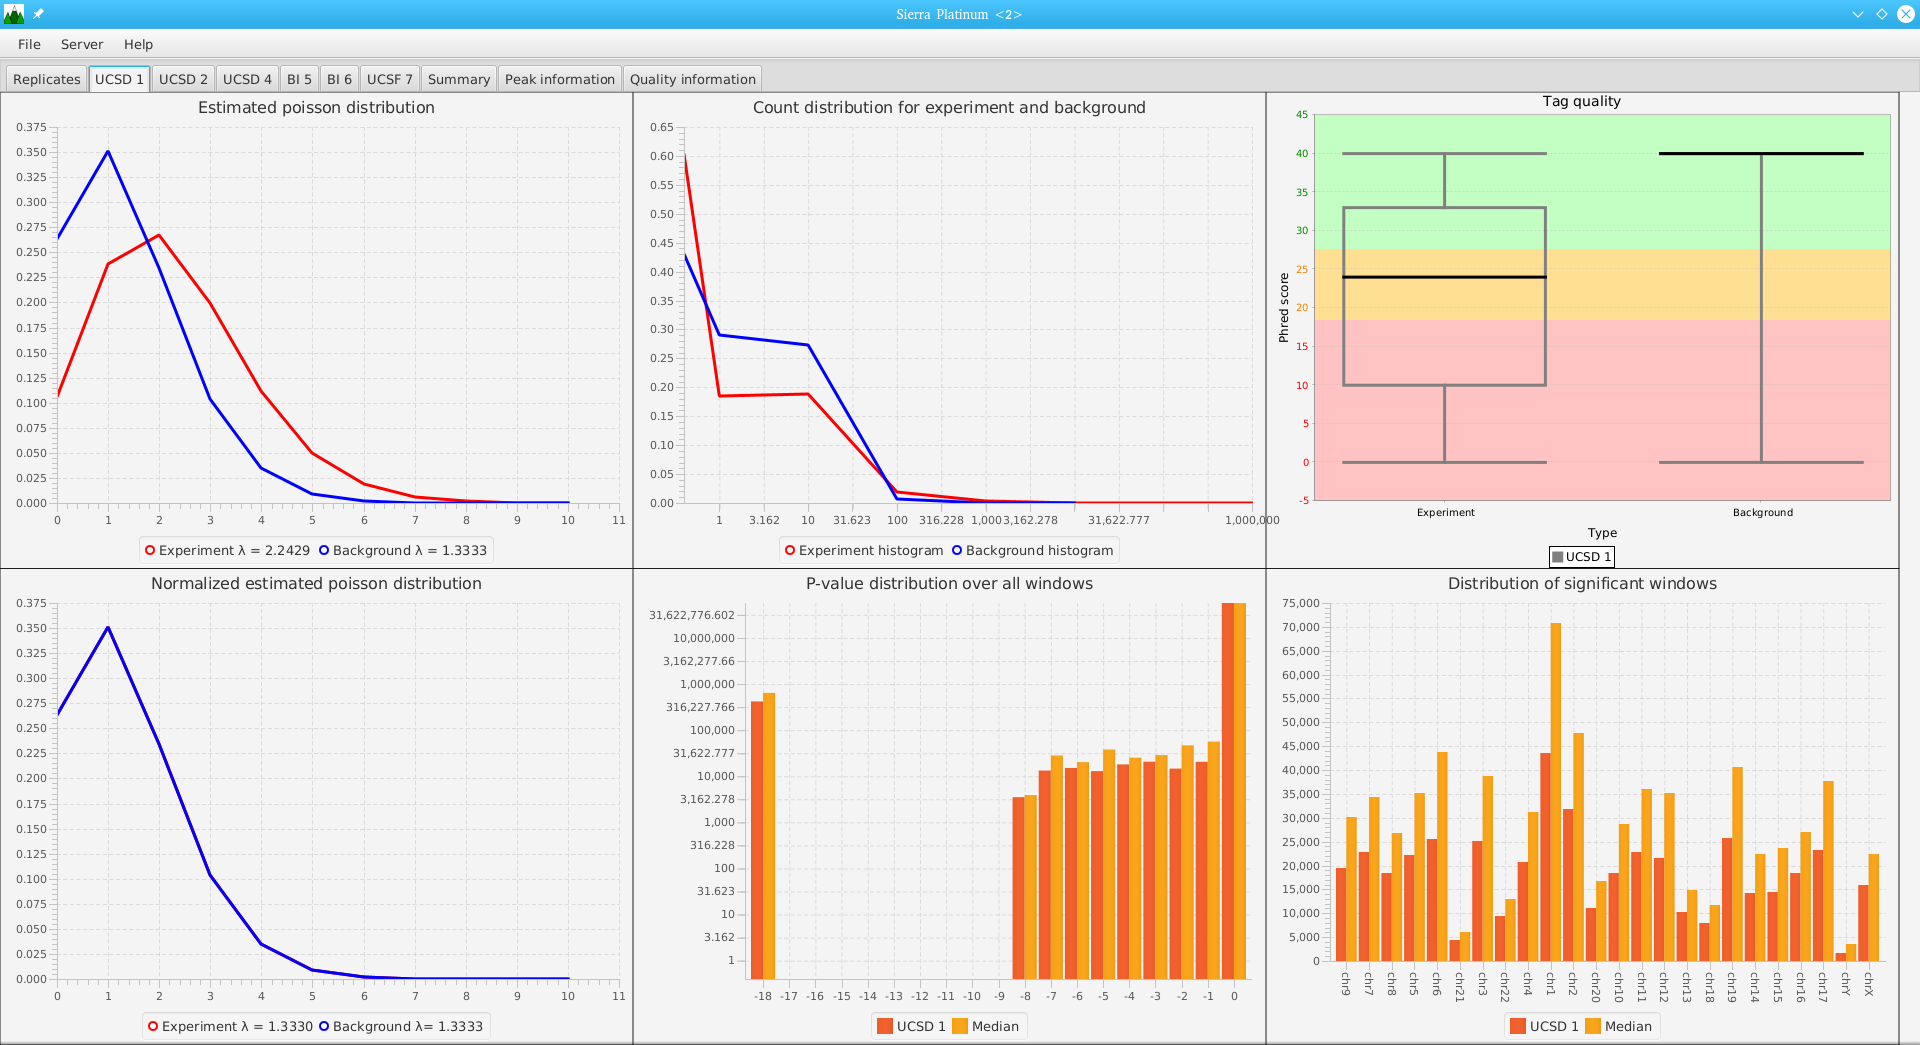This screenshot has width=1920, height=1045.
Task: Open the Help menu
Action: (x=138, y=44)
